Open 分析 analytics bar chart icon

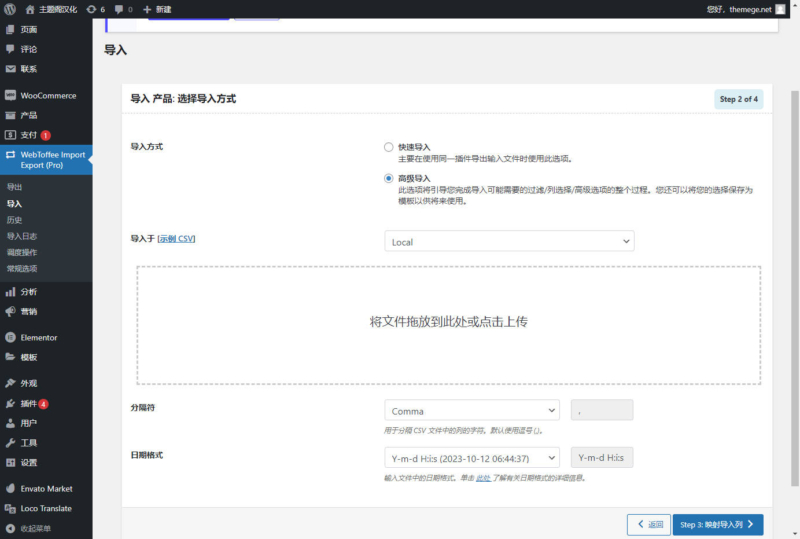point(10,292)
